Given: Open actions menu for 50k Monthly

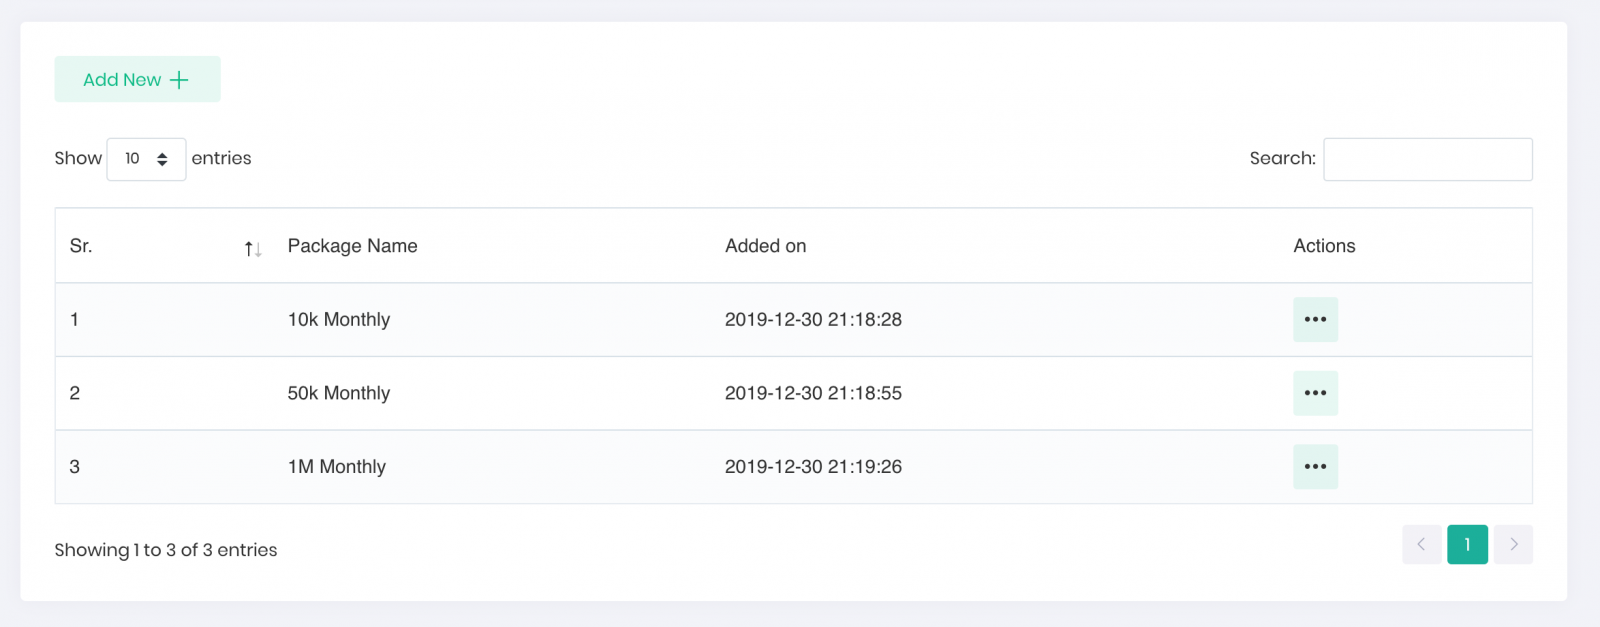Looking at the screenshot, I should coord(1315,393).
